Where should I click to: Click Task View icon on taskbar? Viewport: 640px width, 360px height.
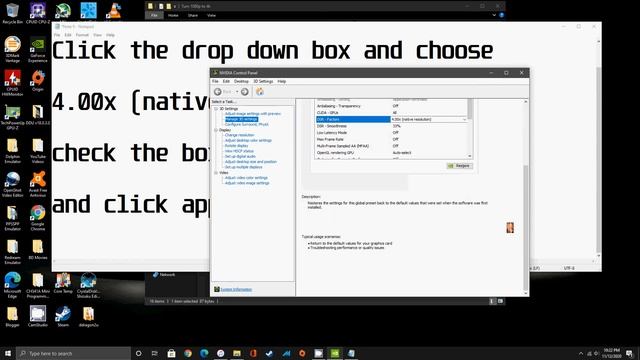point(155,353)
